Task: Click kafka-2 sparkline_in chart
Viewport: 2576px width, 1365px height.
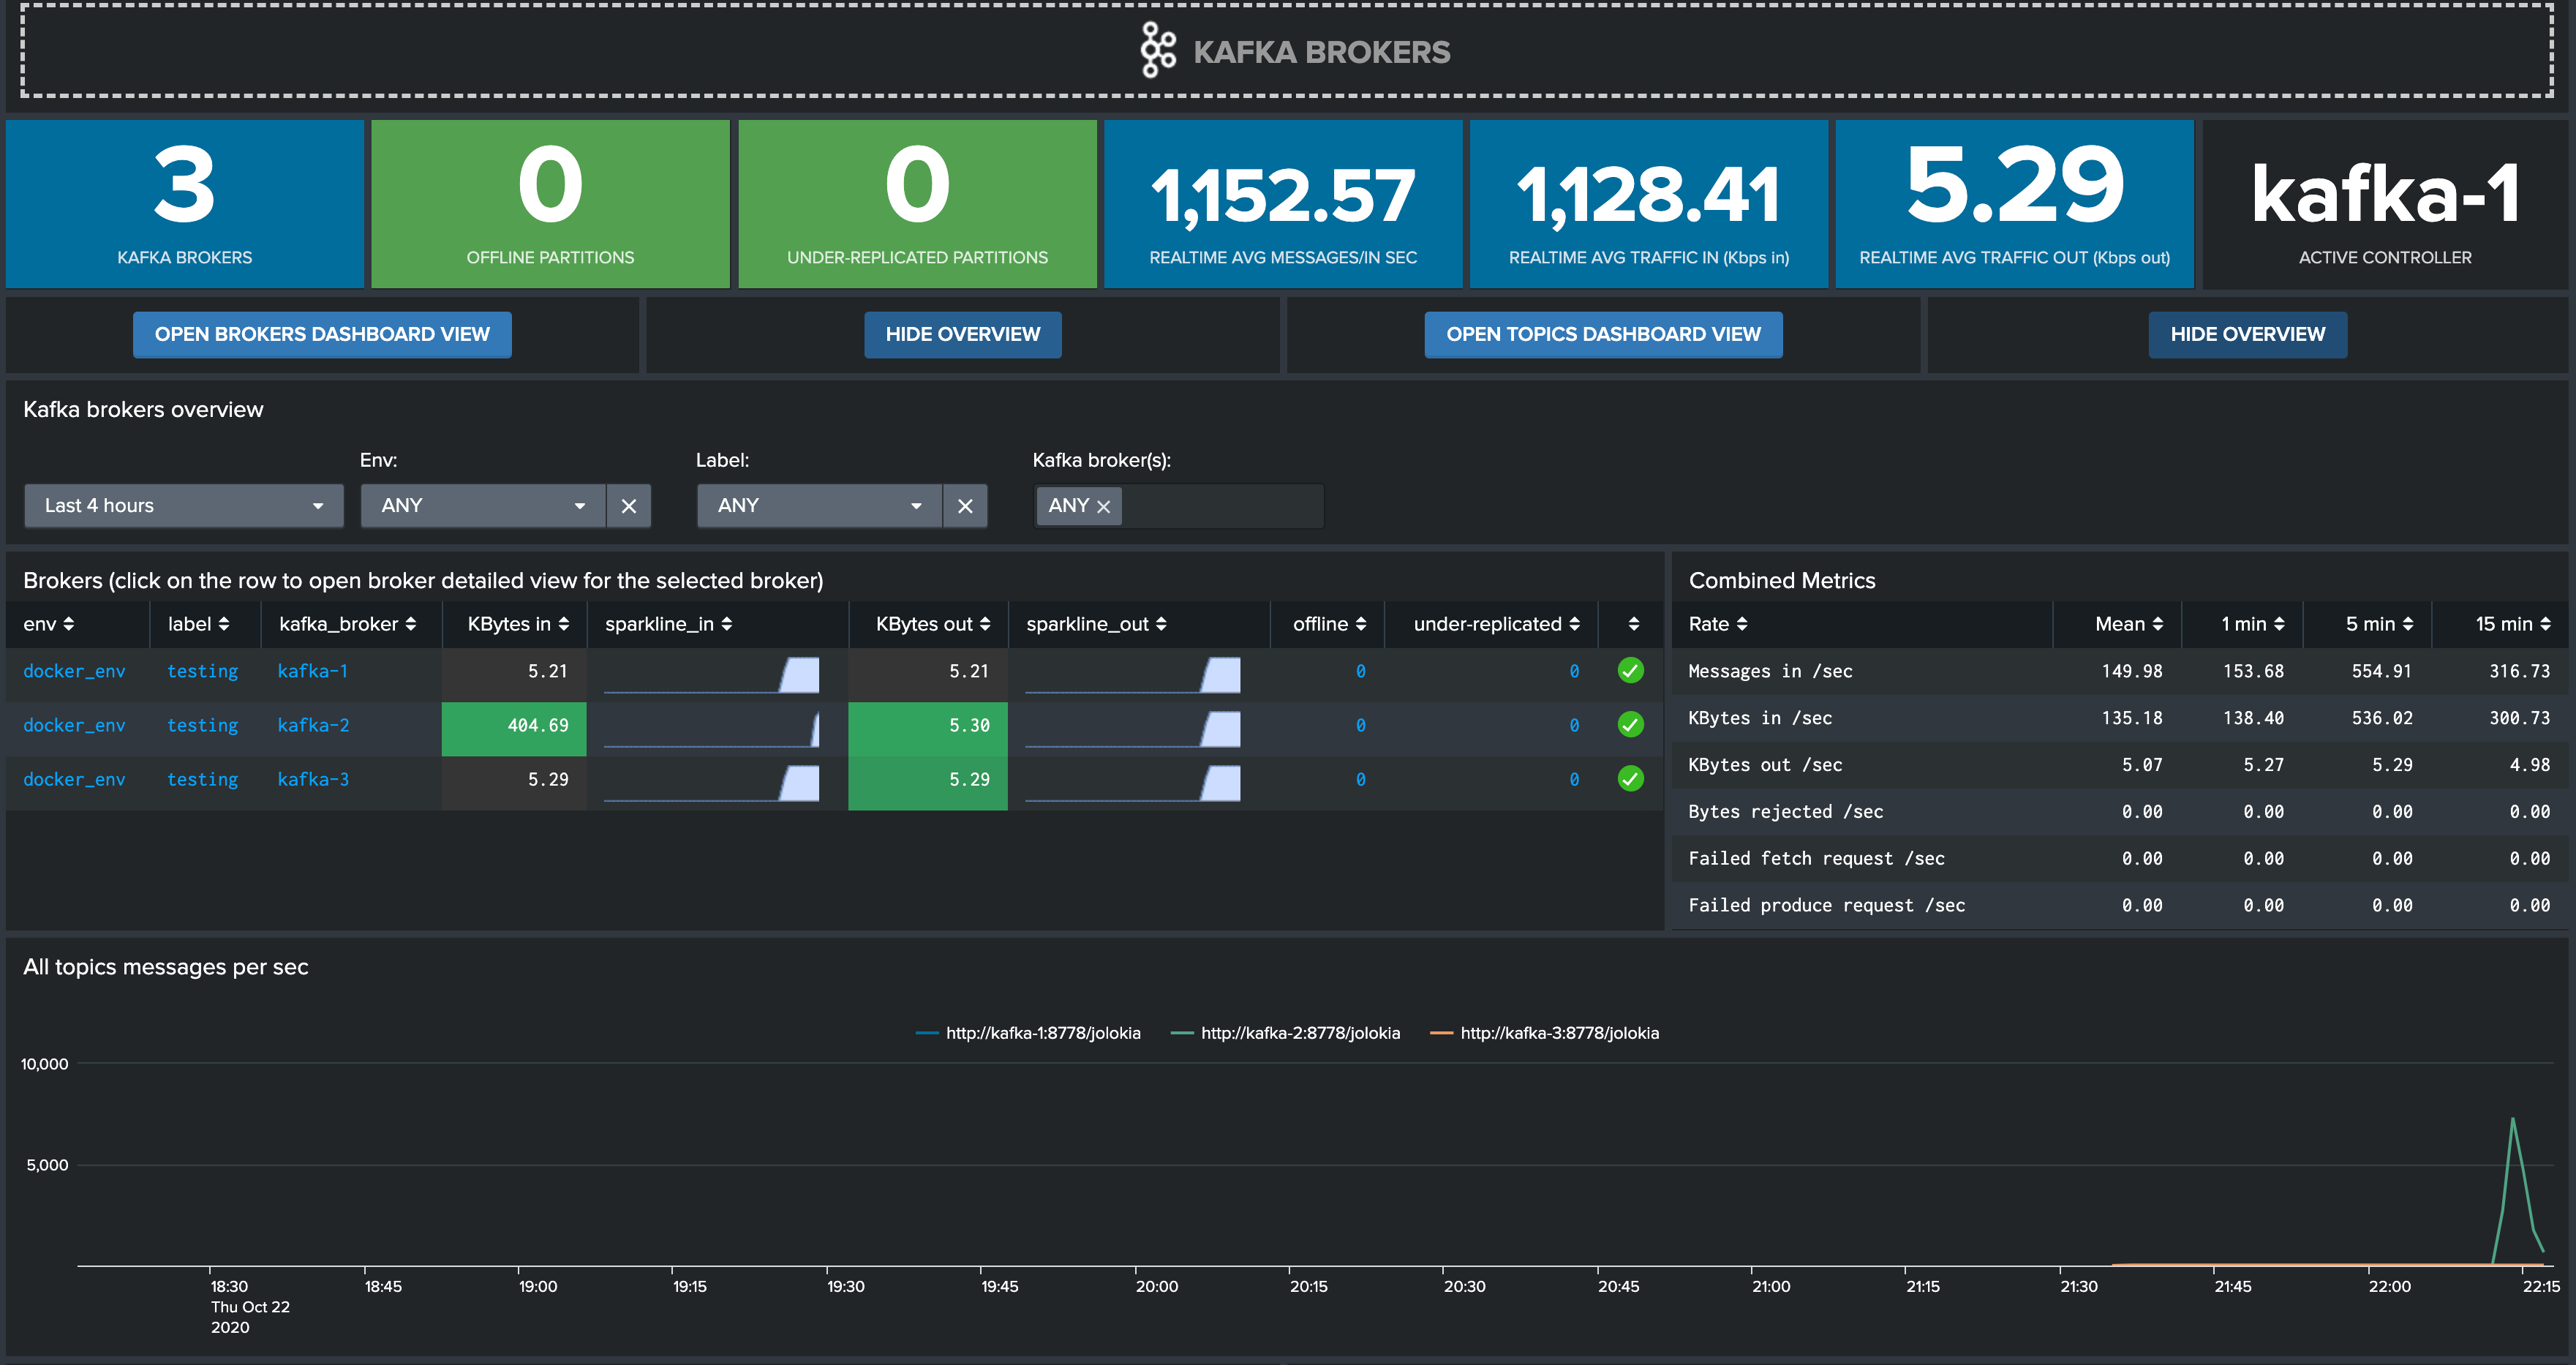Action: [711, 728]
